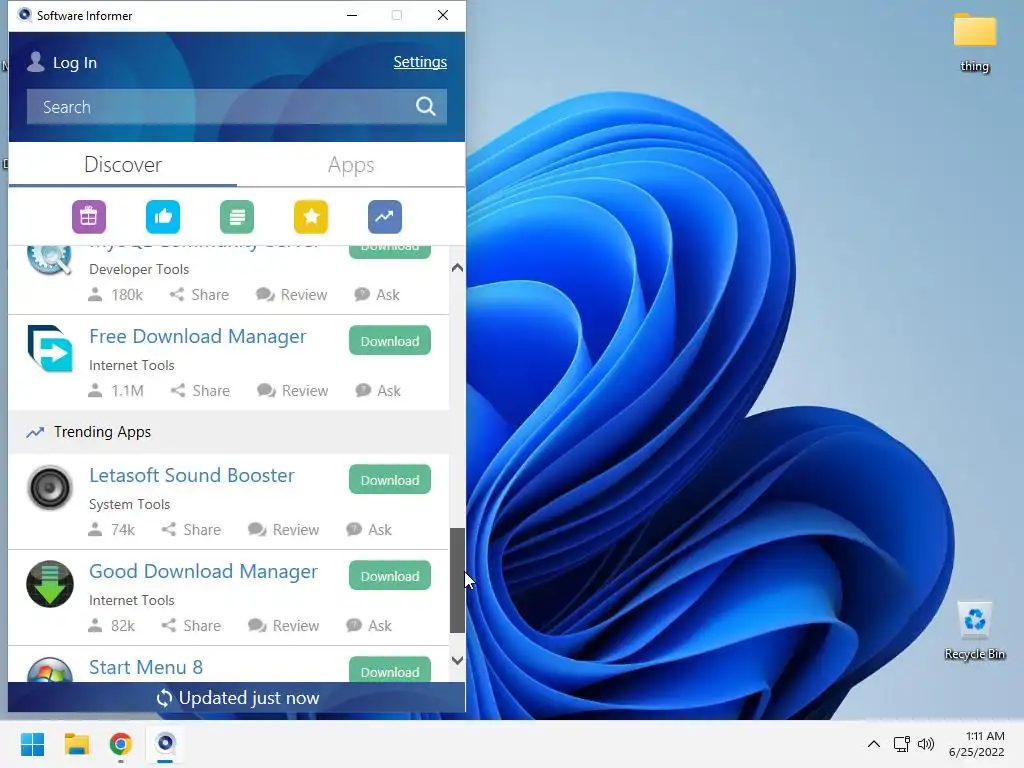This screenshot has width=1024, height=768.
Task: Select the 'thing' folder on the desktop
Action: click(x=974, y=42)
